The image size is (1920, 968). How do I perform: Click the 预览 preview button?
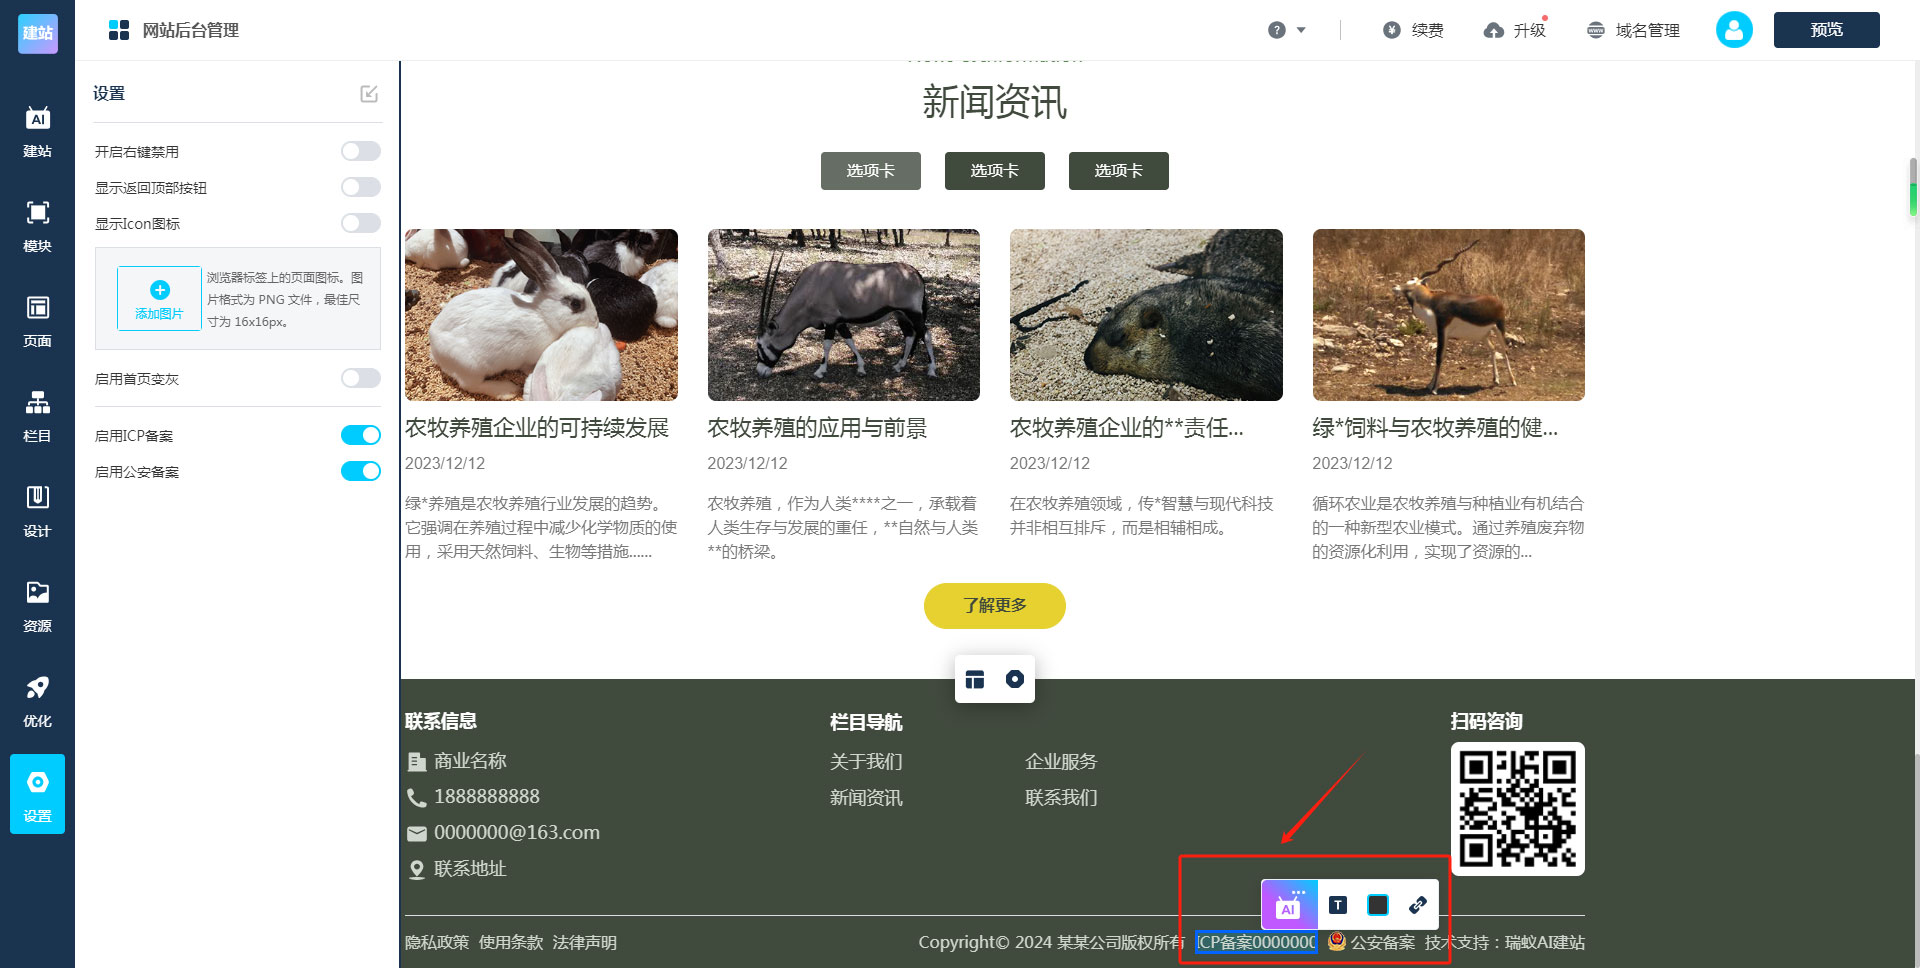1827,30
